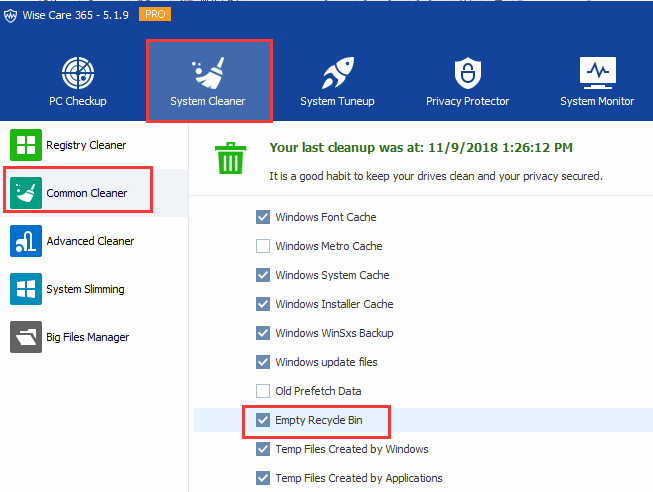653x492 pixels.
Task: Click the Advanced Cleaner vacuum icon
Action: [26, 241]
